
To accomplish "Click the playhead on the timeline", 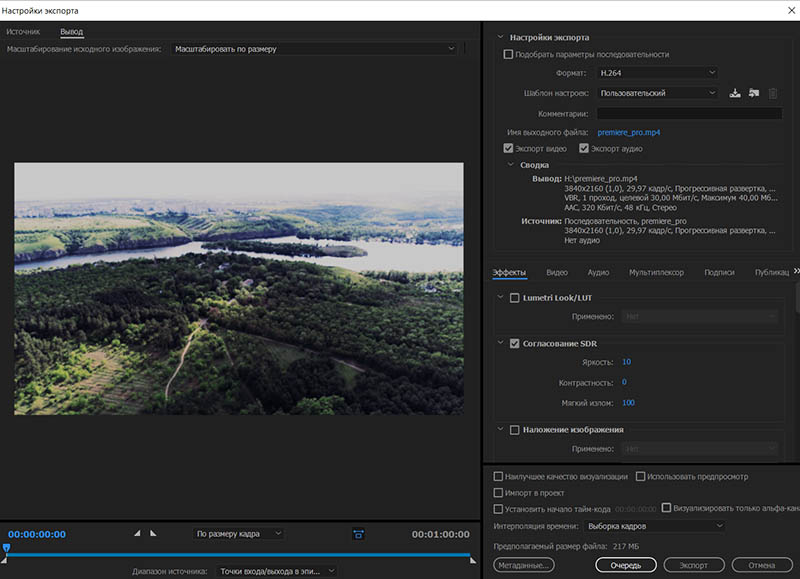I will (x=6, y=548).
